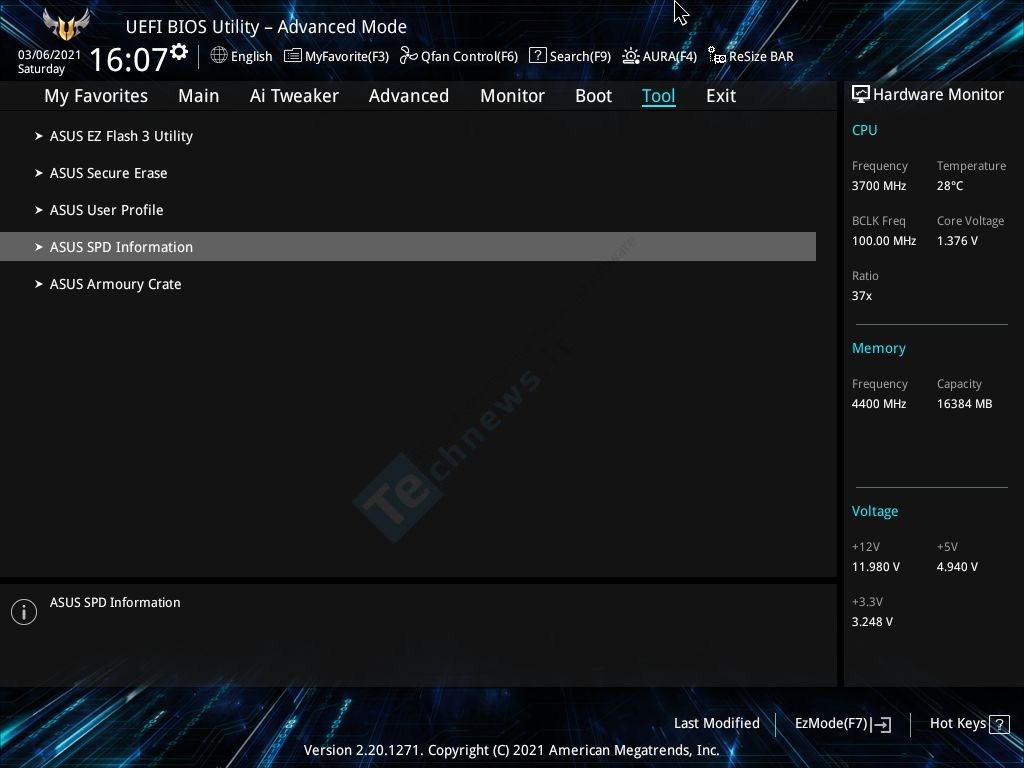Click the TUF logo emblem

(66, 24)
